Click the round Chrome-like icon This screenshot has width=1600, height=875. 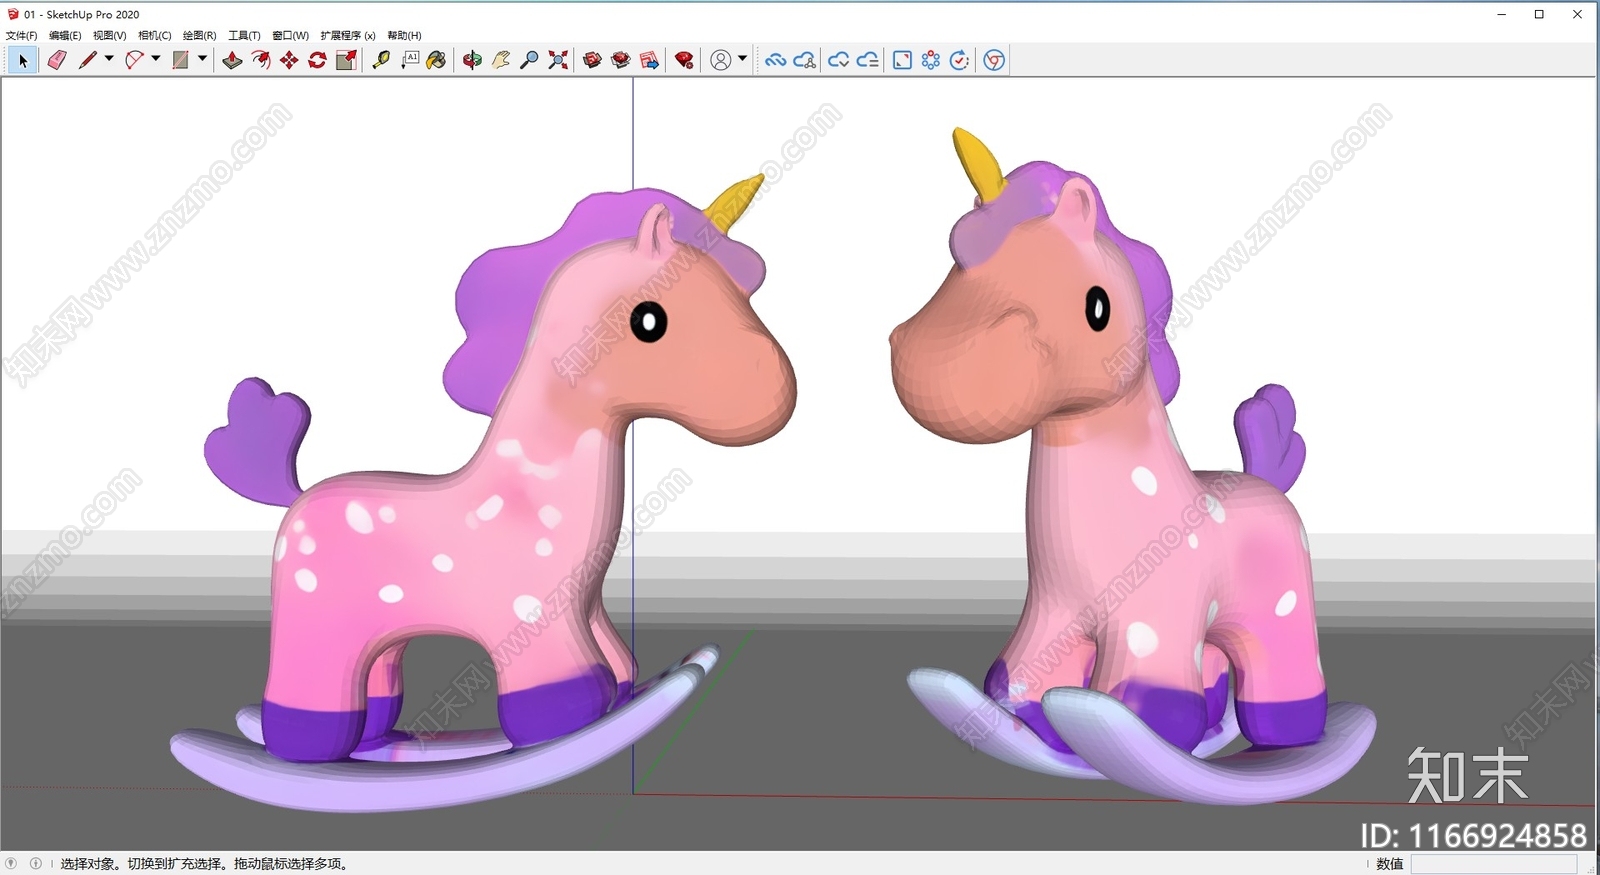994,60
